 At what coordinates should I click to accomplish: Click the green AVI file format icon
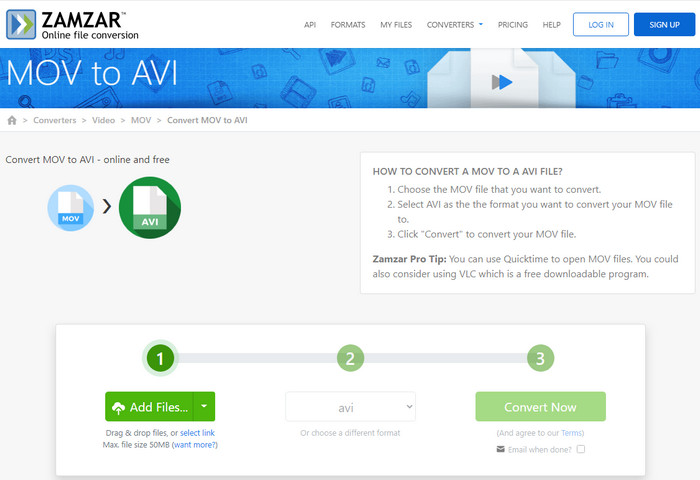[150, 208]
